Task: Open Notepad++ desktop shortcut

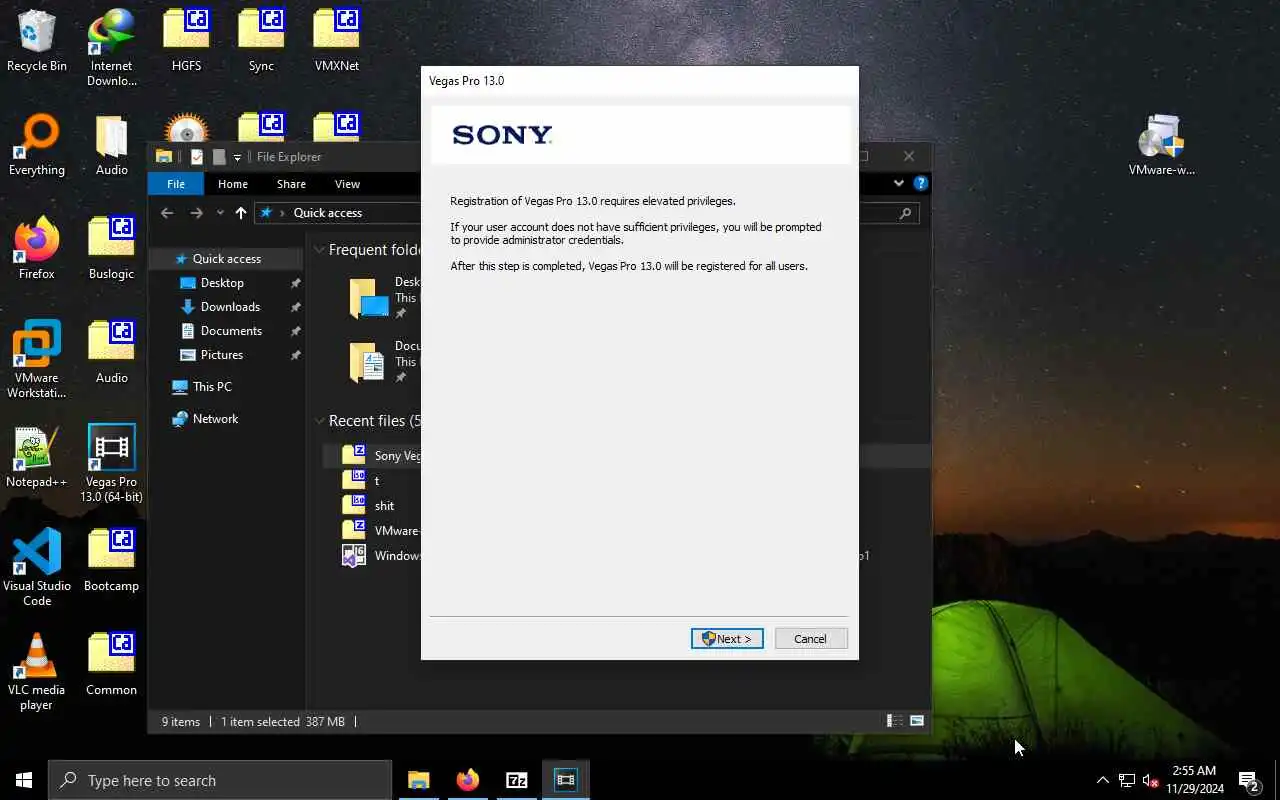Action: [x=37, y=457]
